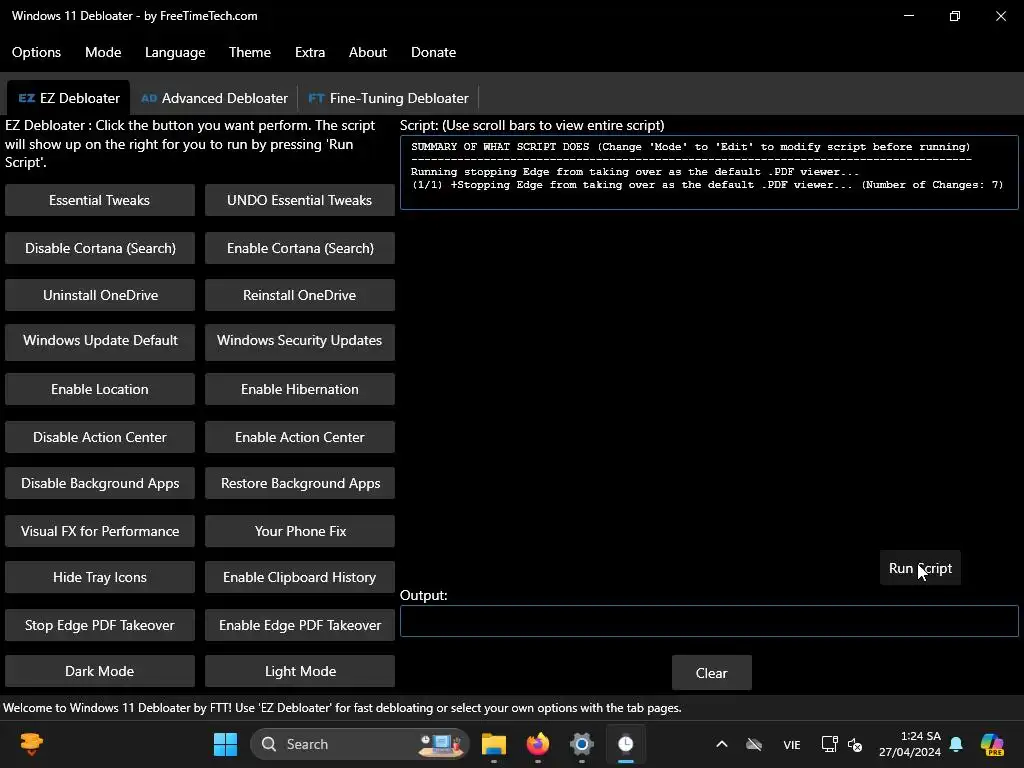Open the Windows Start menu
This screenshot has width=1024, height=768.
coord(225,744)
